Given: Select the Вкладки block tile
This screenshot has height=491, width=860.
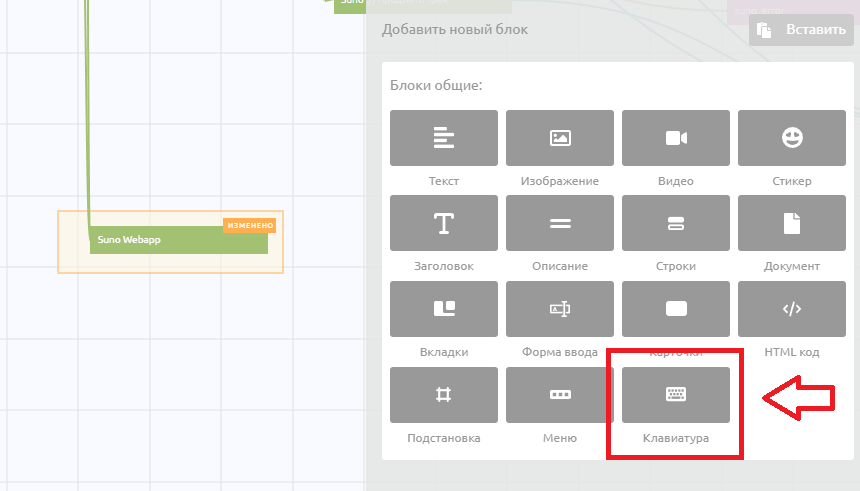Looking at the screenshot, I should tap(443, 309).
